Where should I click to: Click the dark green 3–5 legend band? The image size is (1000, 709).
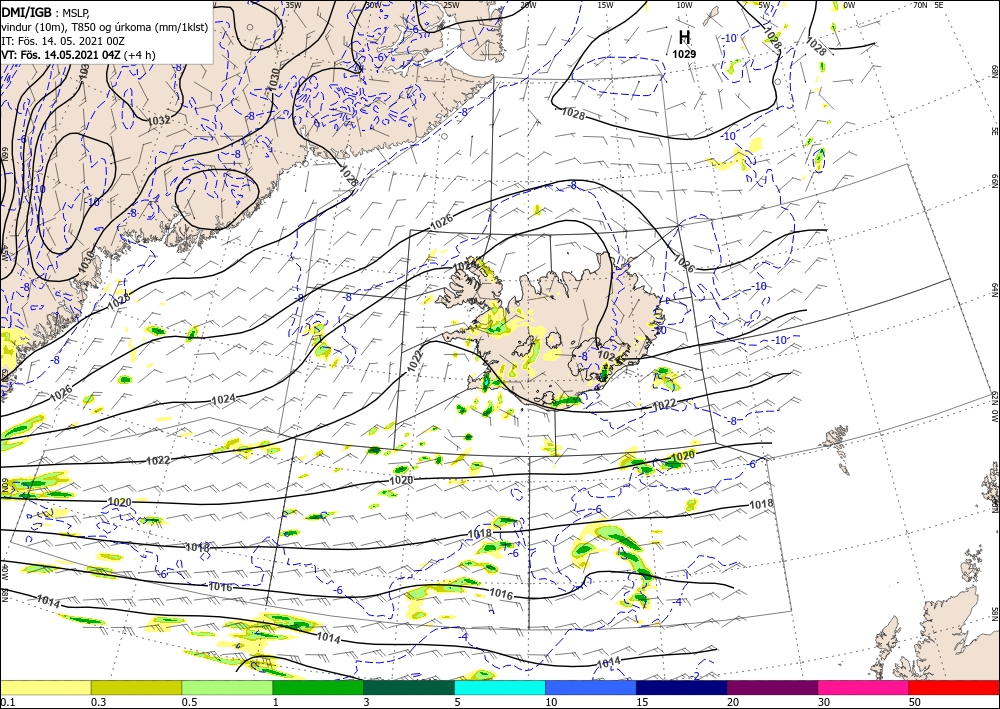(409, 687)
